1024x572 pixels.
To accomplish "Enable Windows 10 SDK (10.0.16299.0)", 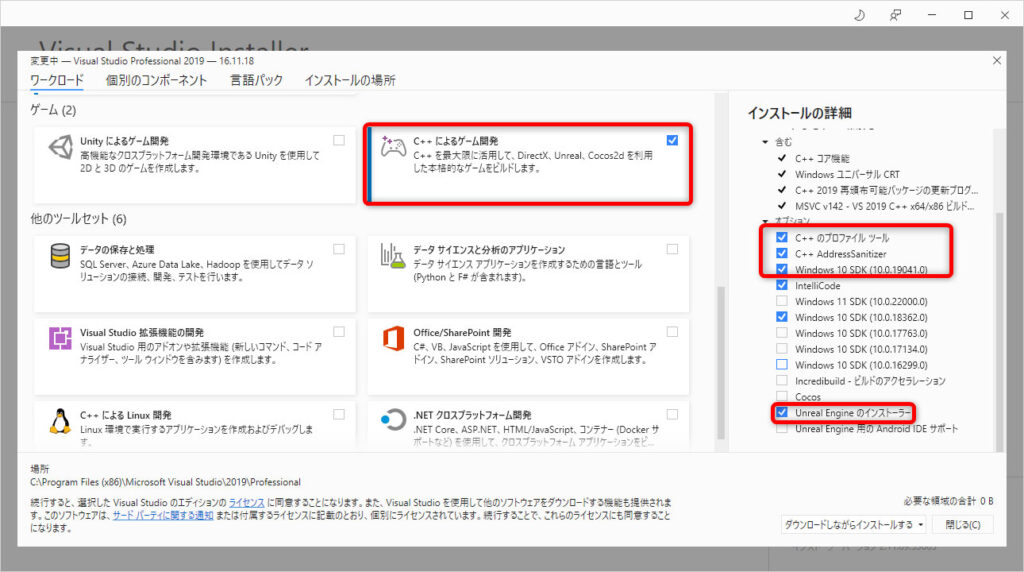I will pyautogui.click(x=782, y=364).
